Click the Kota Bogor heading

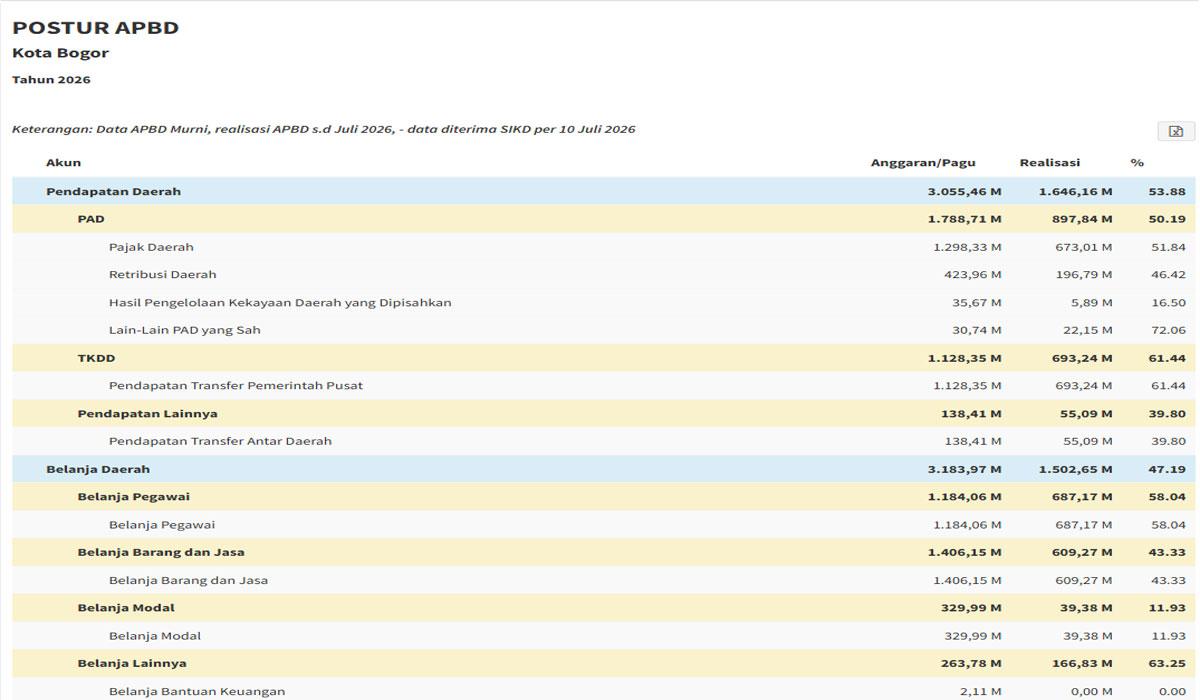point(60,53)
